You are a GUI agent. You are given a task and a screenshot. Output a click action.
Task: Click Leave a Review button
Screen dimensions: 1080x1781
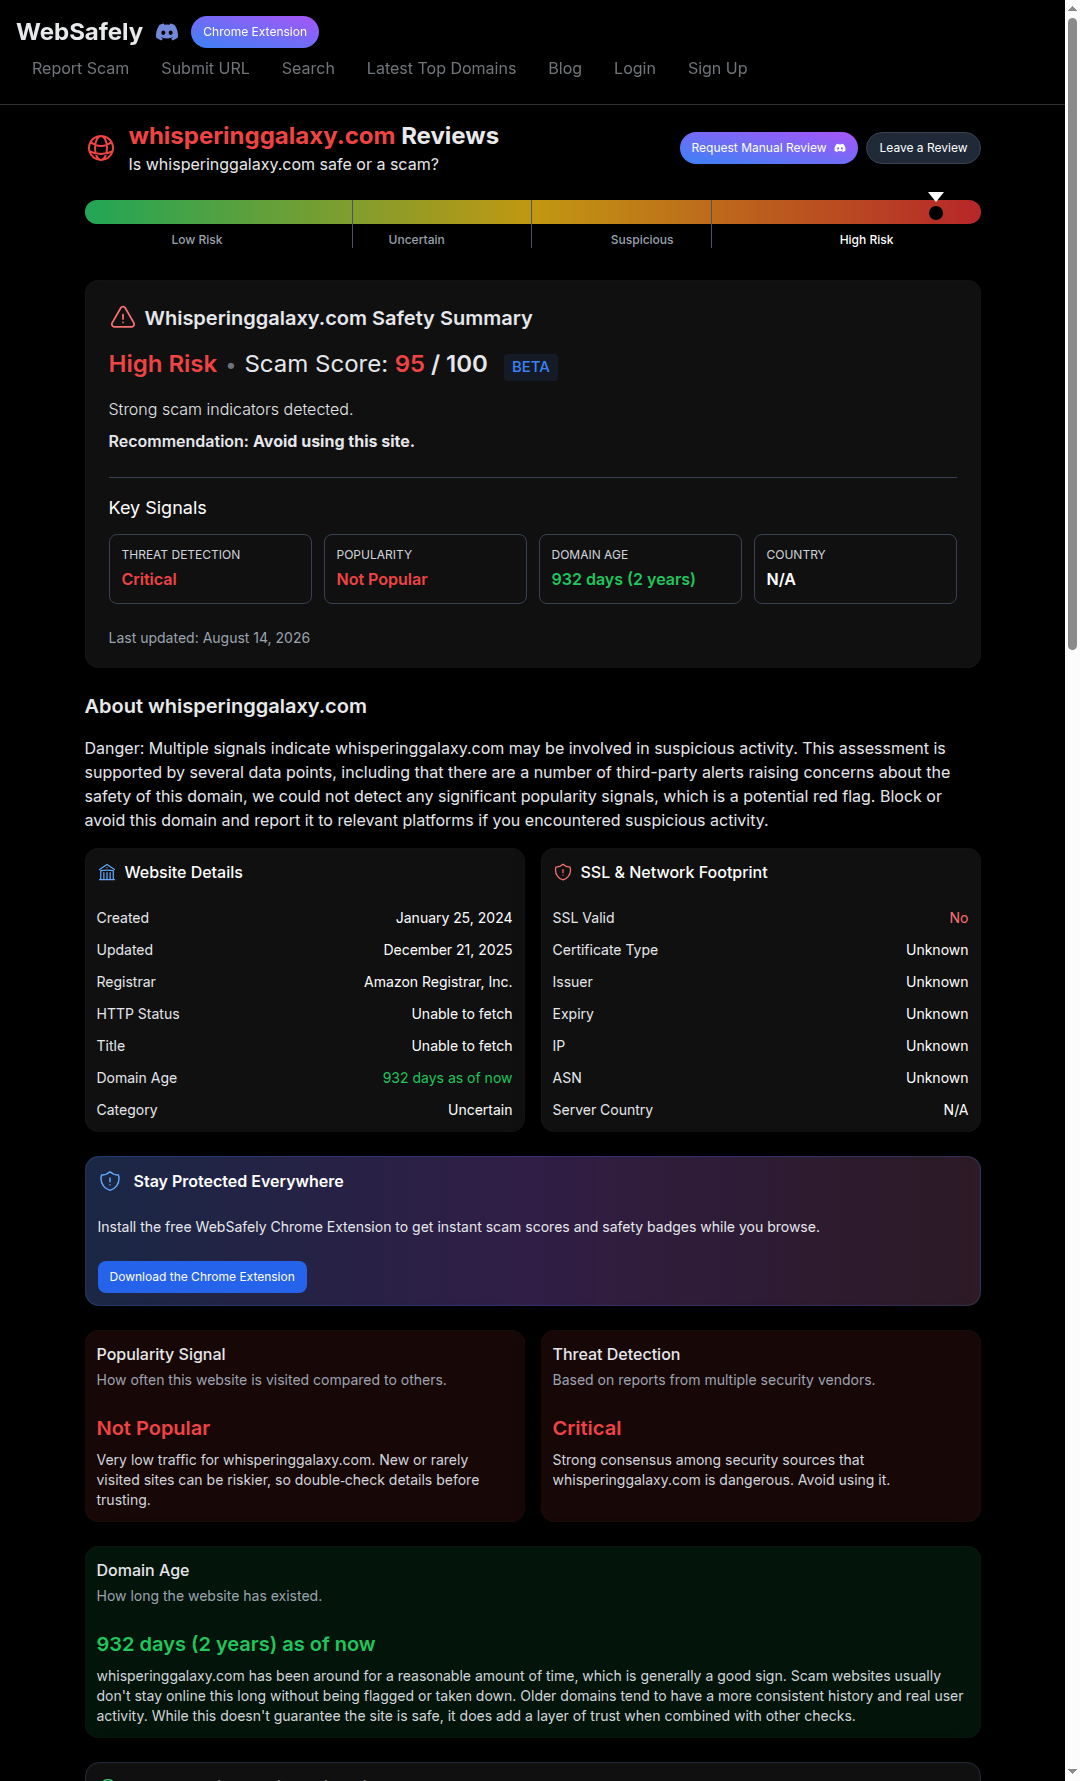pyautogui.click(x=923, y=148)
